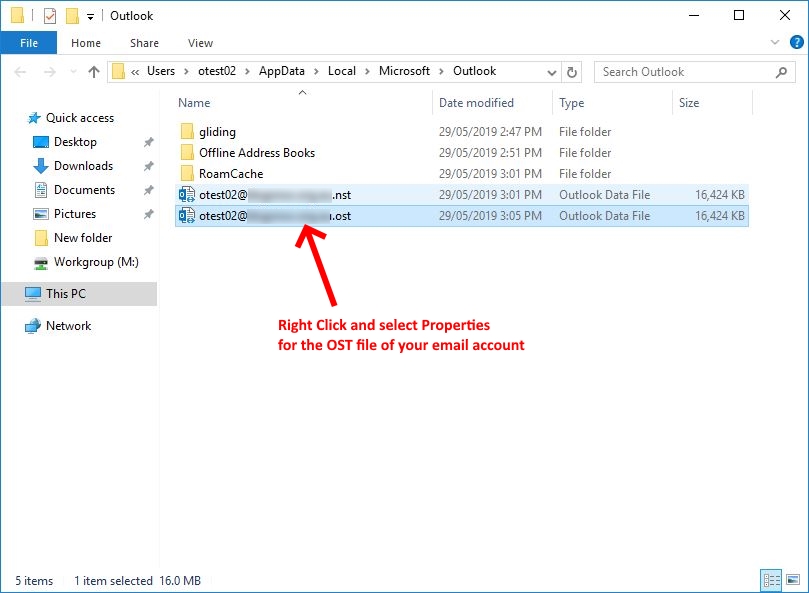
Task: Click the Users breadcrumb in address bar
Action: (x=161, y=71)
